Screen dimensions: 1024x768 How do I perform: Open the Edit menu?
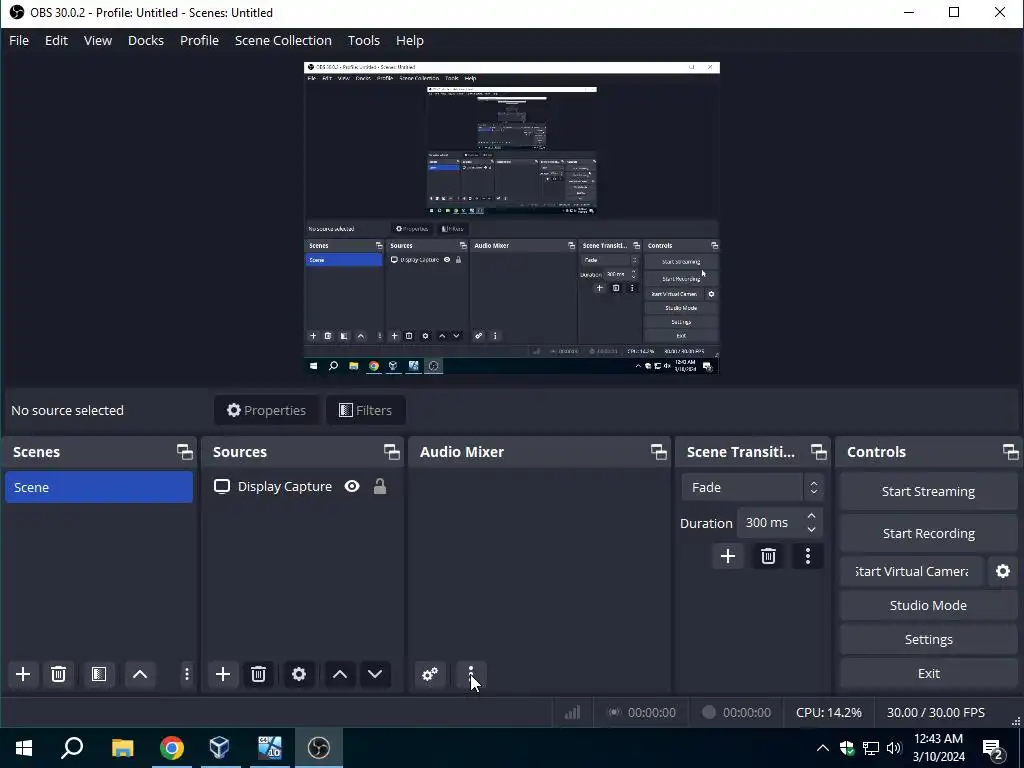click(56, 40)
